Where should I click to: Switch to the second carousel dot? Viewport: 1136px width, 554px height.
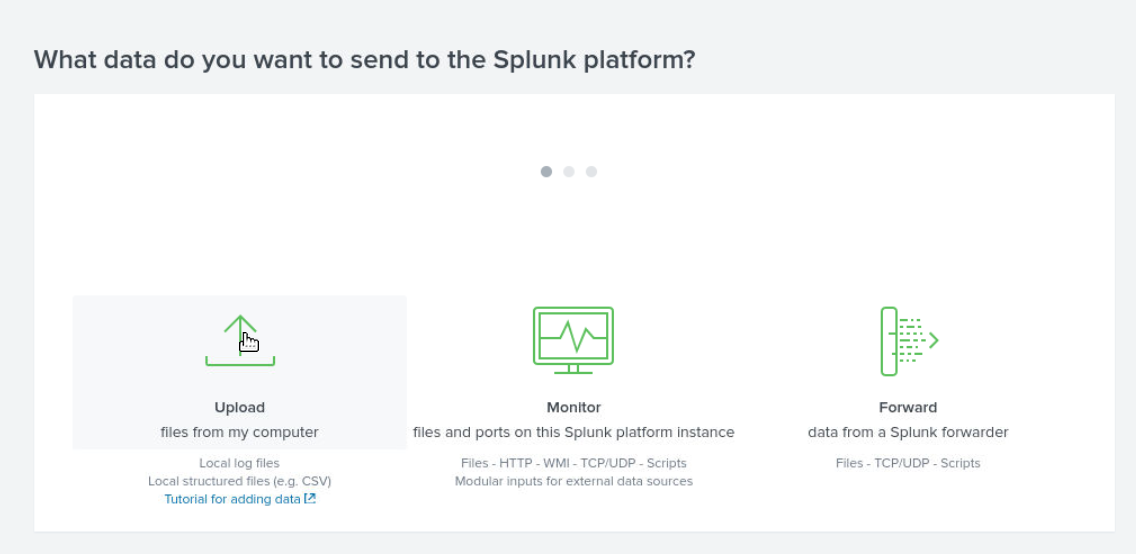pos(569,172)
